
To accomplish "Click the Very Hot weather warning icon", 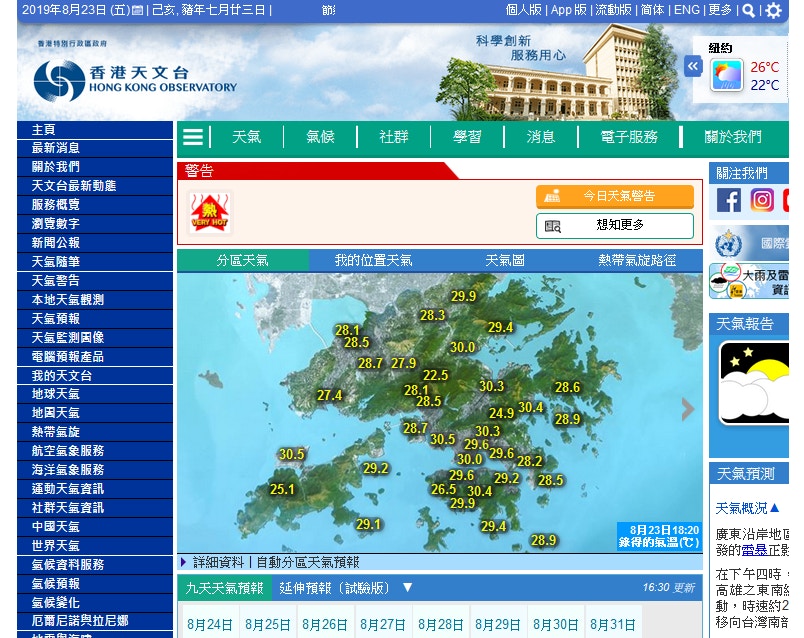I will point(210,212).
